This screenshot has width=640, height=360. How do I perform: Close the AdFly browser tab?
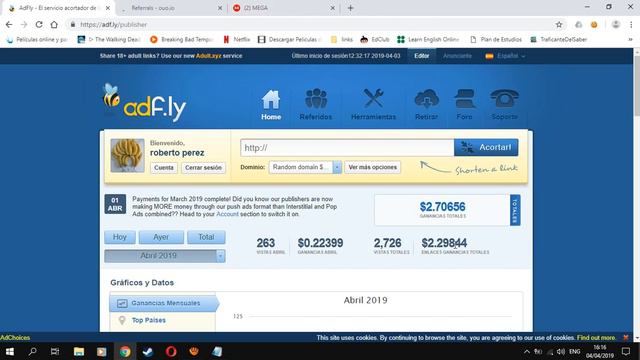point(108,8)
